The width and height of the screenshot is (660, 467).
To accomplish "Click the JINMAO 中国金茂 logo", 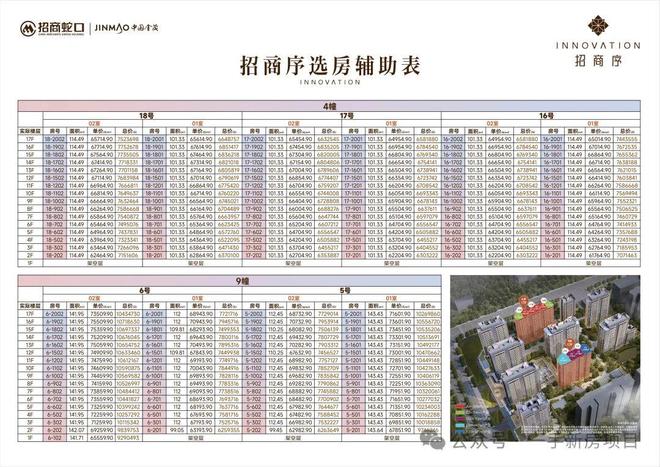I will pos(126,28).
